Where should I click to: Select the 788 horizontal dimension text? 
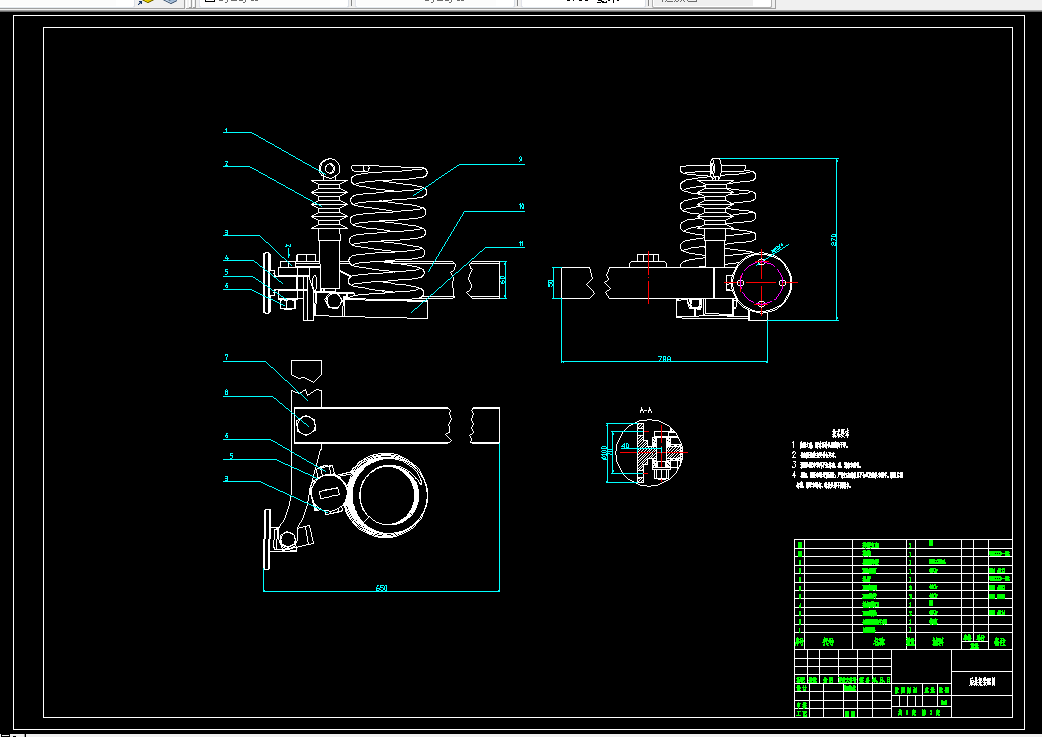pyautogui.click(x=664, y=358)
